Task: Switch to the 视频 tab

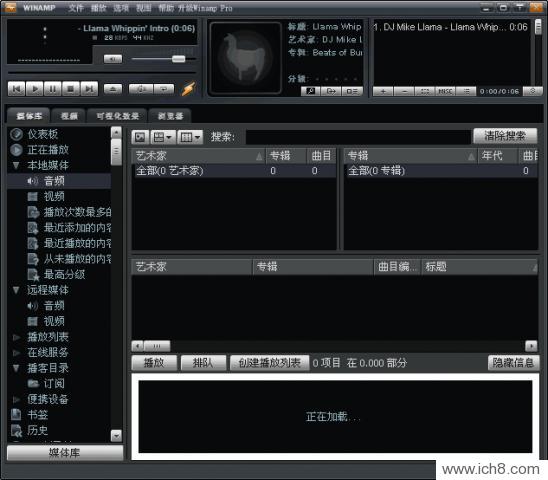Action: (69, 116)
